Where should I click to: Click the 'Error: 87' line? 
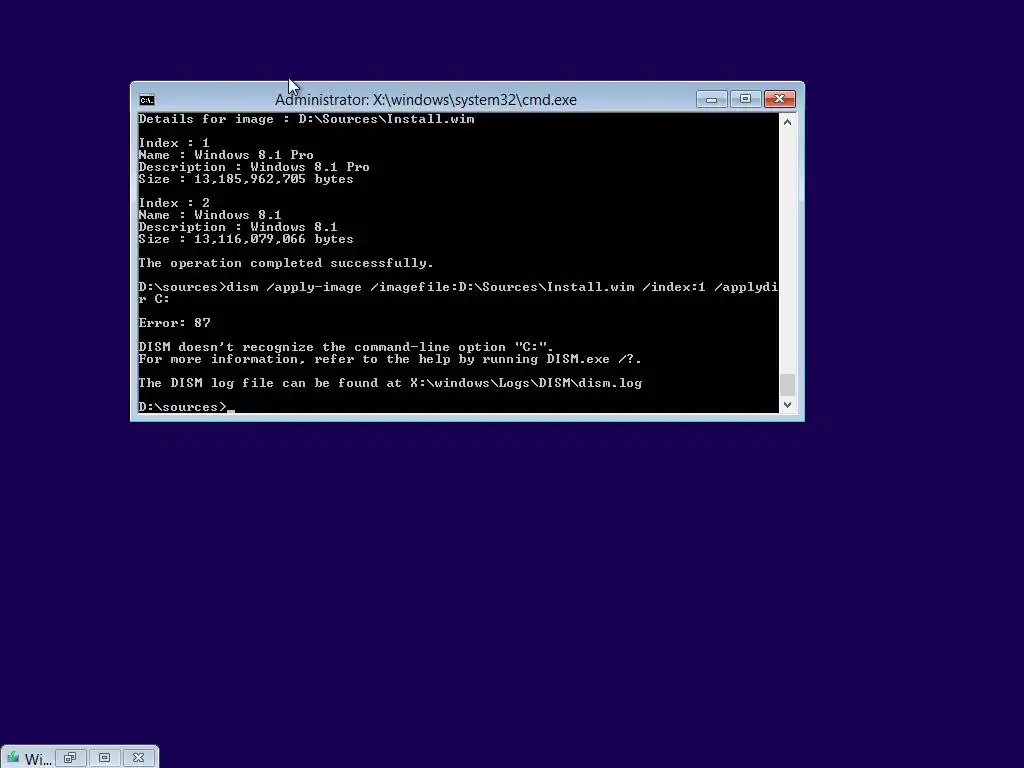[x=174, y=323]
